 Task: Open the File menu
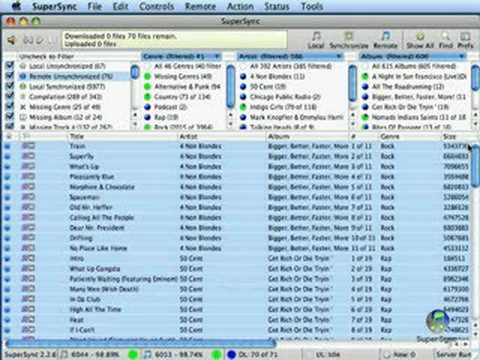94,6
